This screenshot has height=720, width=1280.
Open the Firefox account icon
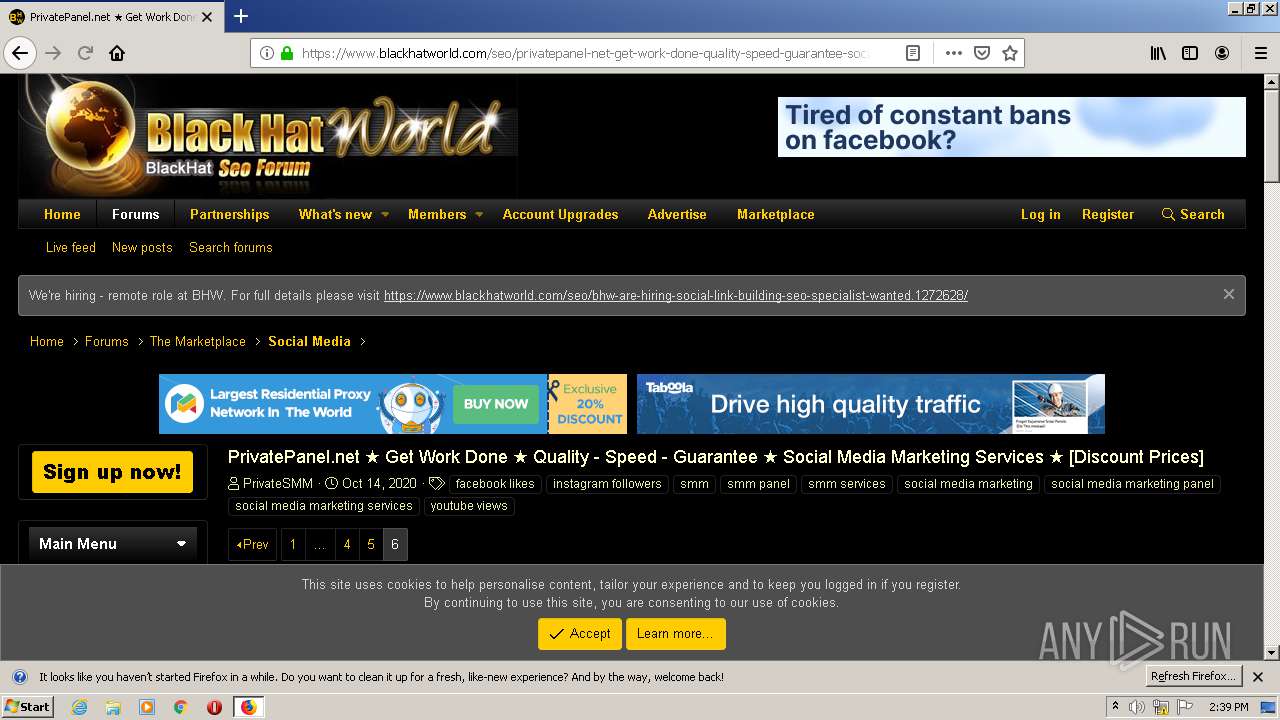tap(1222, 53)
